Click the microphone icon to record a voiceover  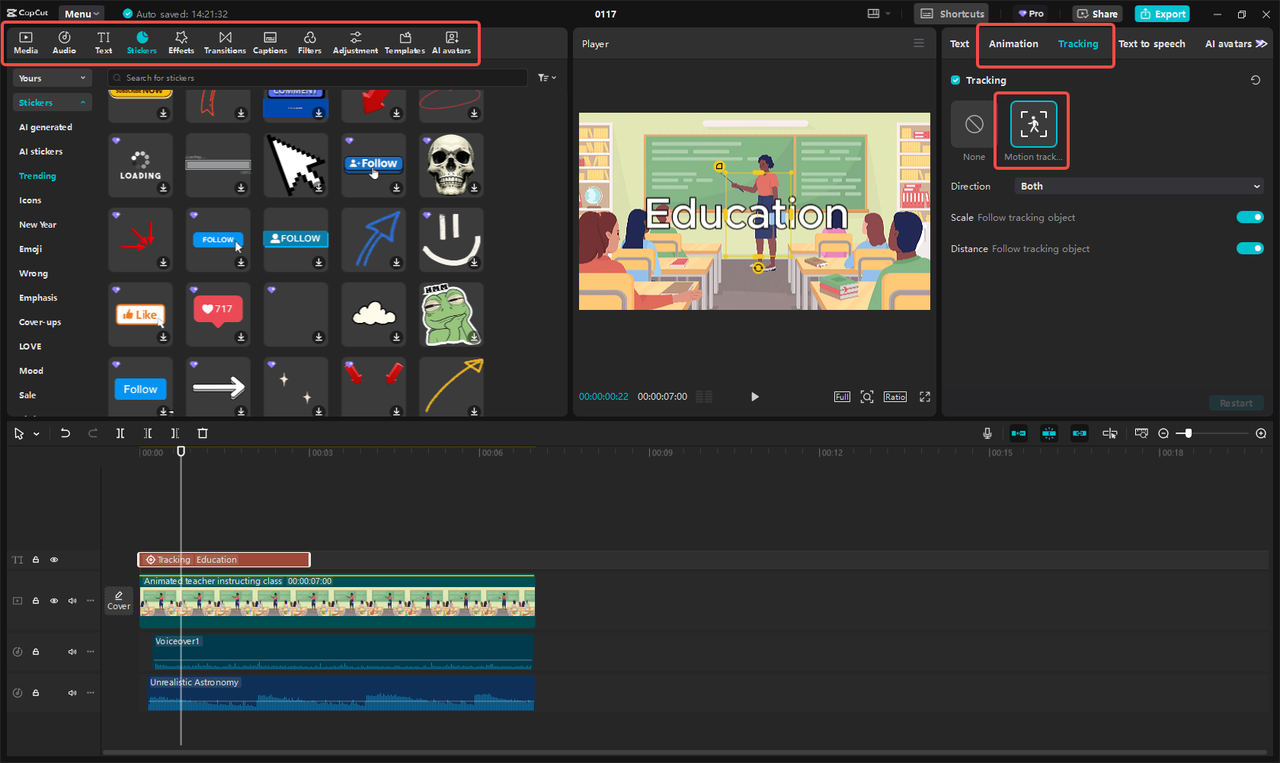[x=987, y=433]
